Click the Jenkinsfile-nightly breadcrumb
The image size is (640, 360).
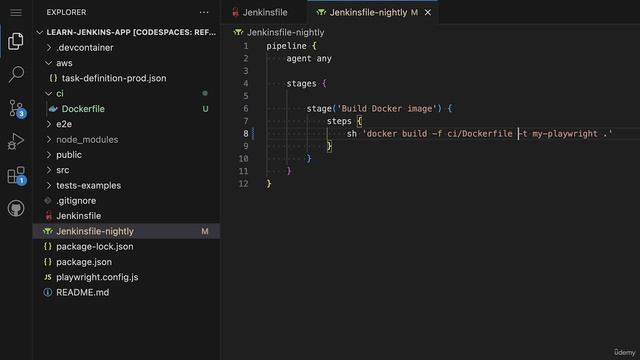coord(285,32)
